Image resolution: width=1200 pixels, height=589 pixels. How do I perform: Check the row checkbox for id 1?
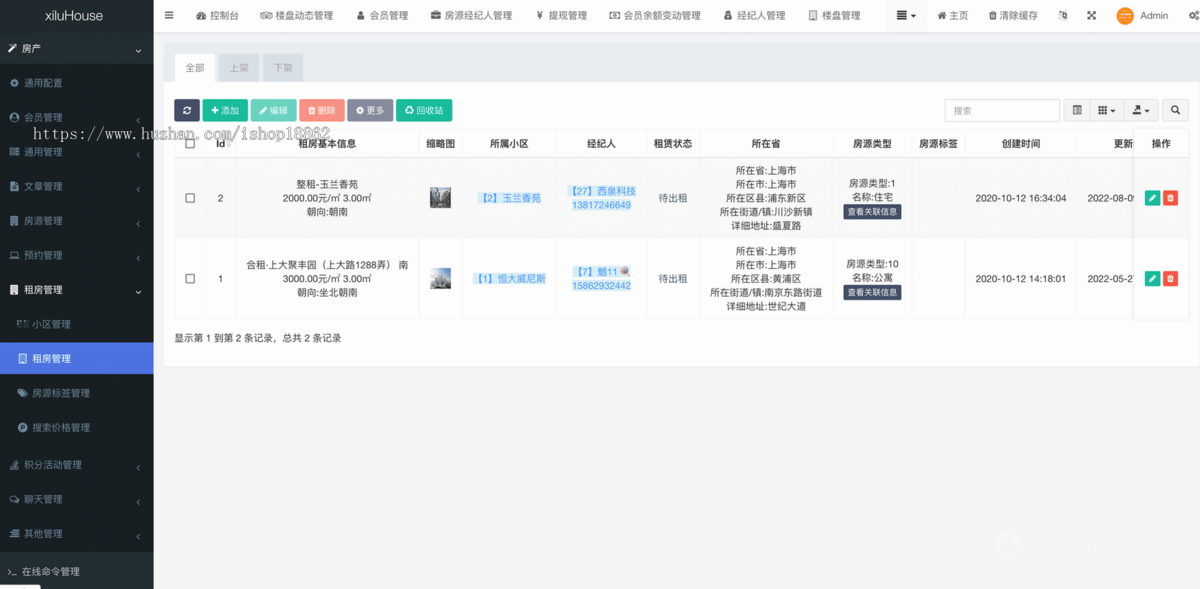tap(188, 278)
